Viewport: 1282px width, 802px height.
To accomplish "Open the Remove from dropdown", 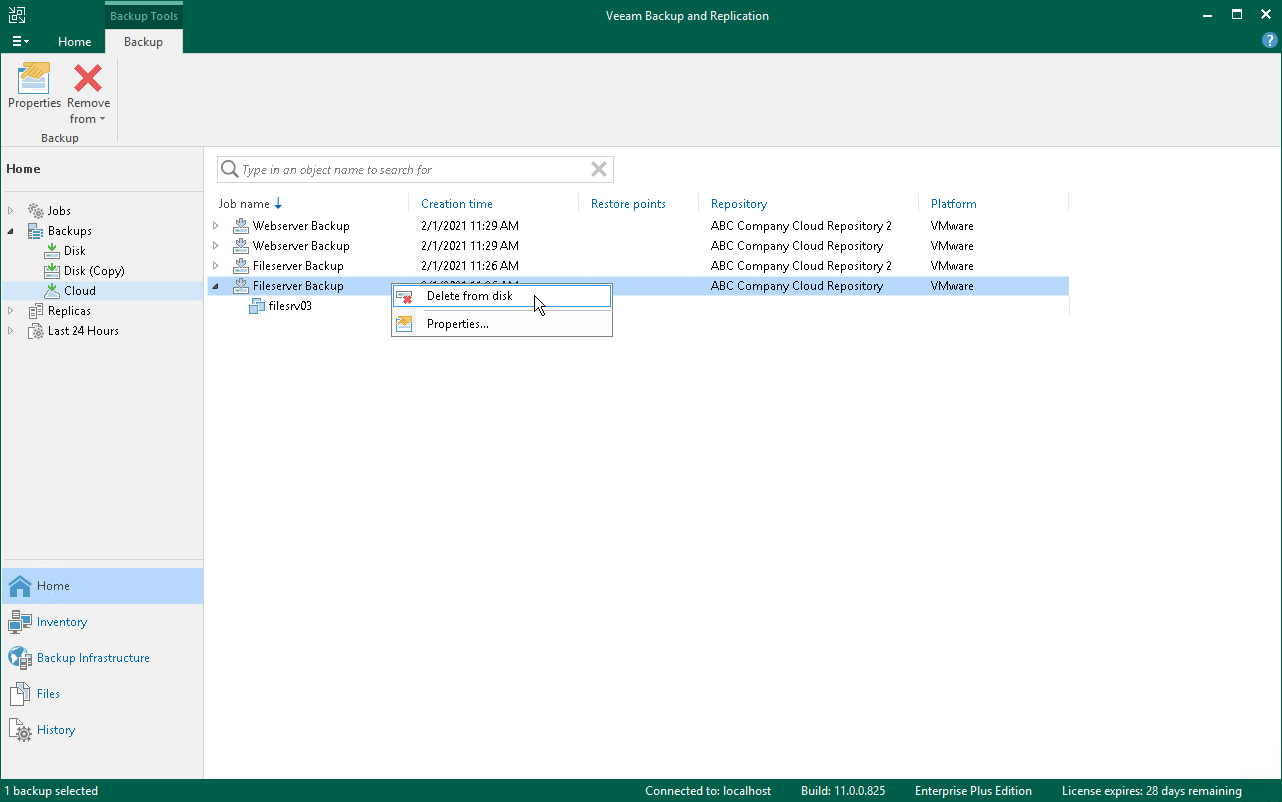I will (89, 94).
